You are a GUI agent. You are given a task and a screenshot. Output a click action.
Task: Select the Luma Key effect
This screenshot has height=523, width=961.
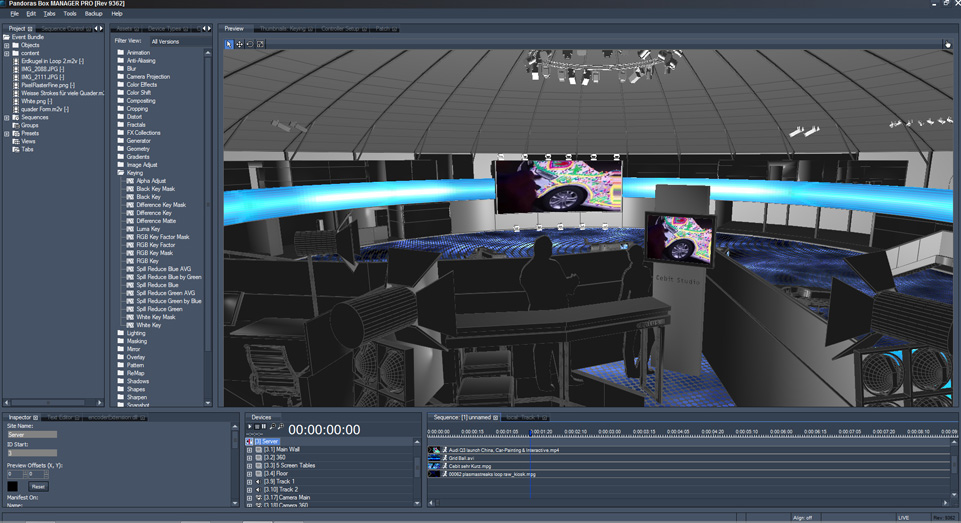pyautogui.click(x=148, y=229)
